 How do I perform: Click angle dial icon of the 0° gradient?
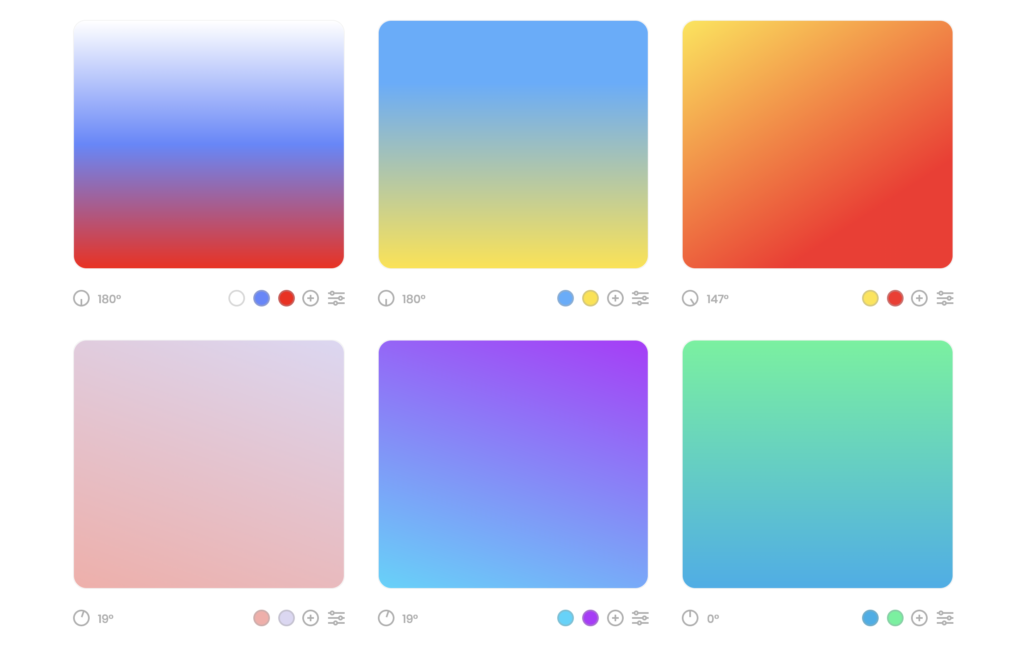[690, 618]
